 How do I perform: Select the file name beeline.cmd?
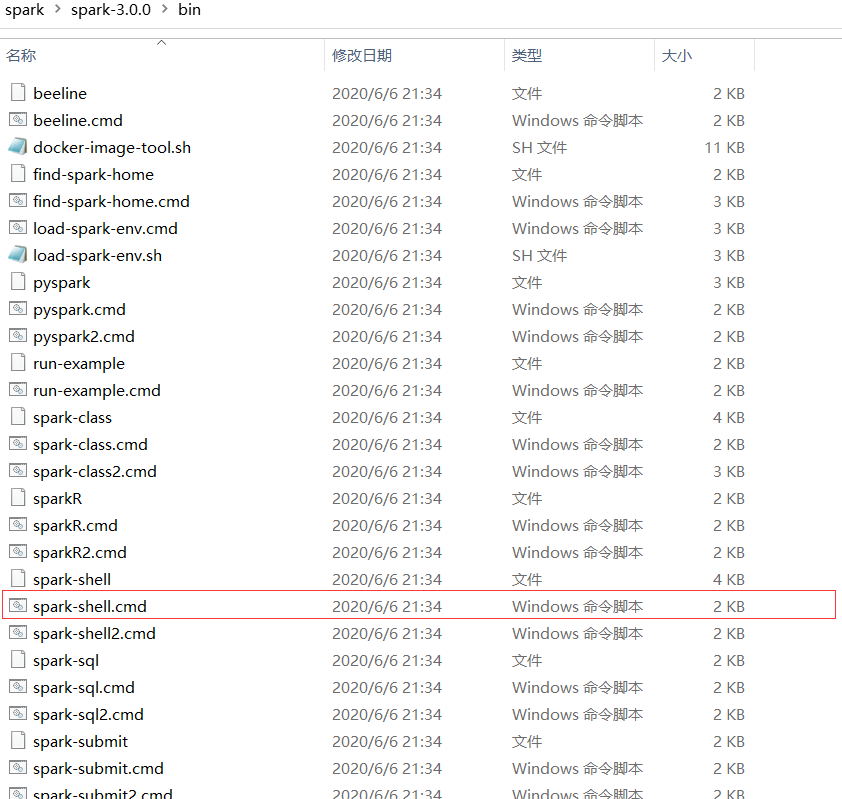tap(78, 120)
